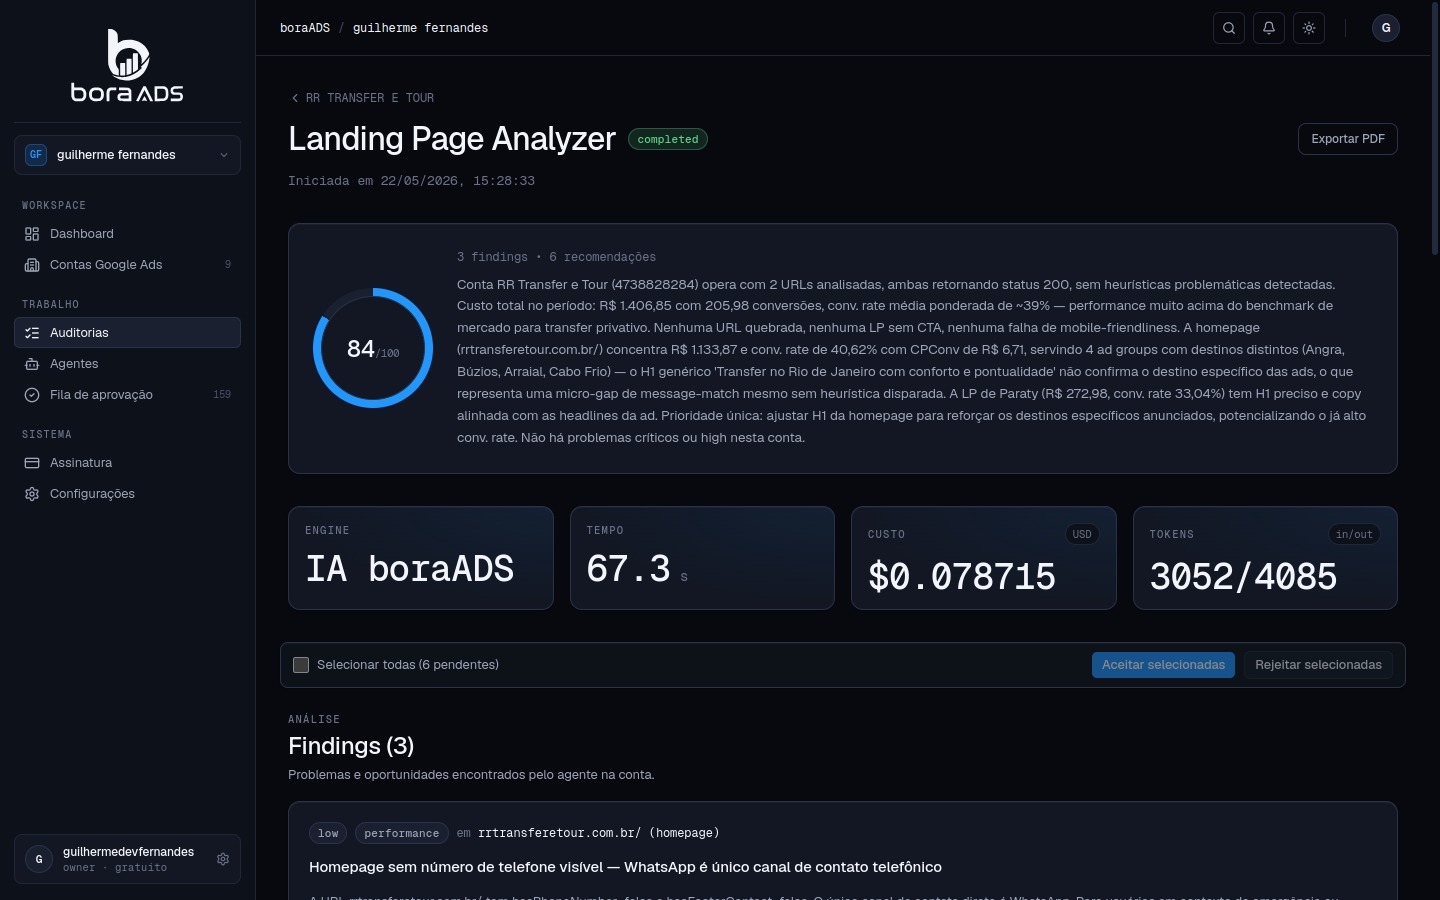This screenshot has height=900, width=1440.
Task: Click the boraADS breadcrumb link
Action: 305,28
